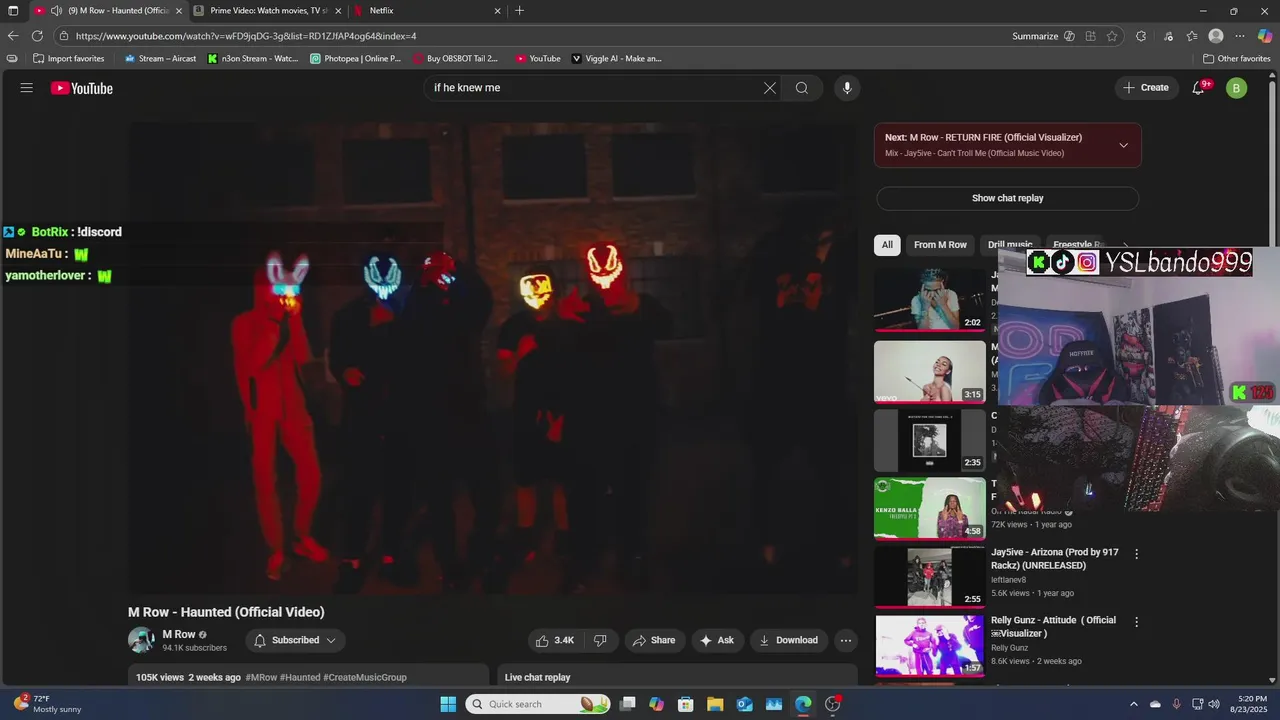Open volume control in system tray

click(1216, 704)
